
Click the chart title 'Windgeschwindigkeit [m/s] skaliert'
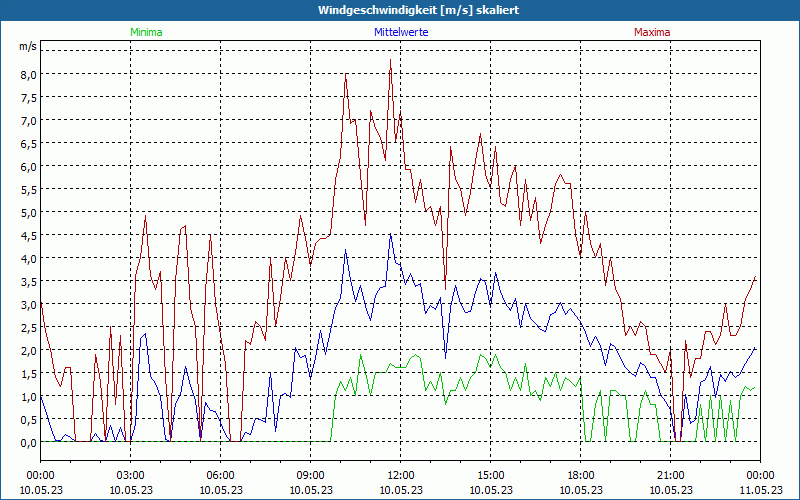tap(418, 10)
